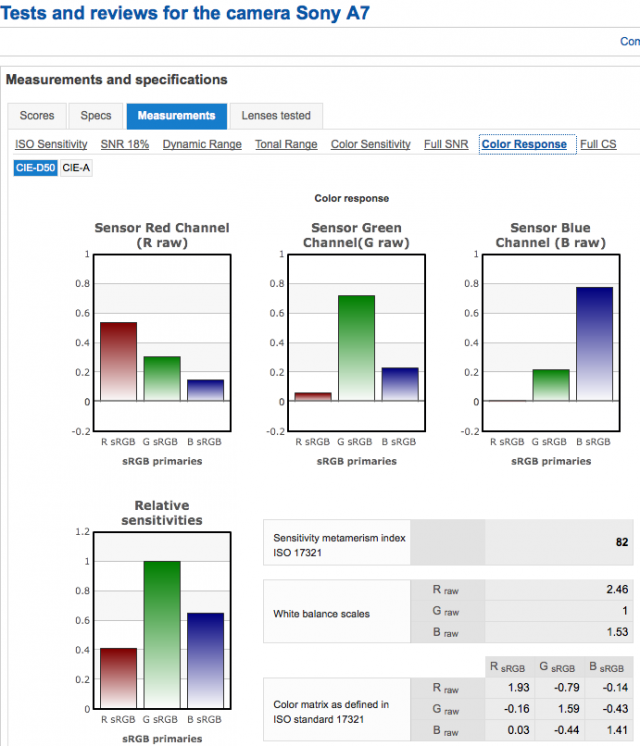This screenshot has width=640, height=747.
Task: Open Color Sensitivity measurement
Action: [x=371, y=144]
